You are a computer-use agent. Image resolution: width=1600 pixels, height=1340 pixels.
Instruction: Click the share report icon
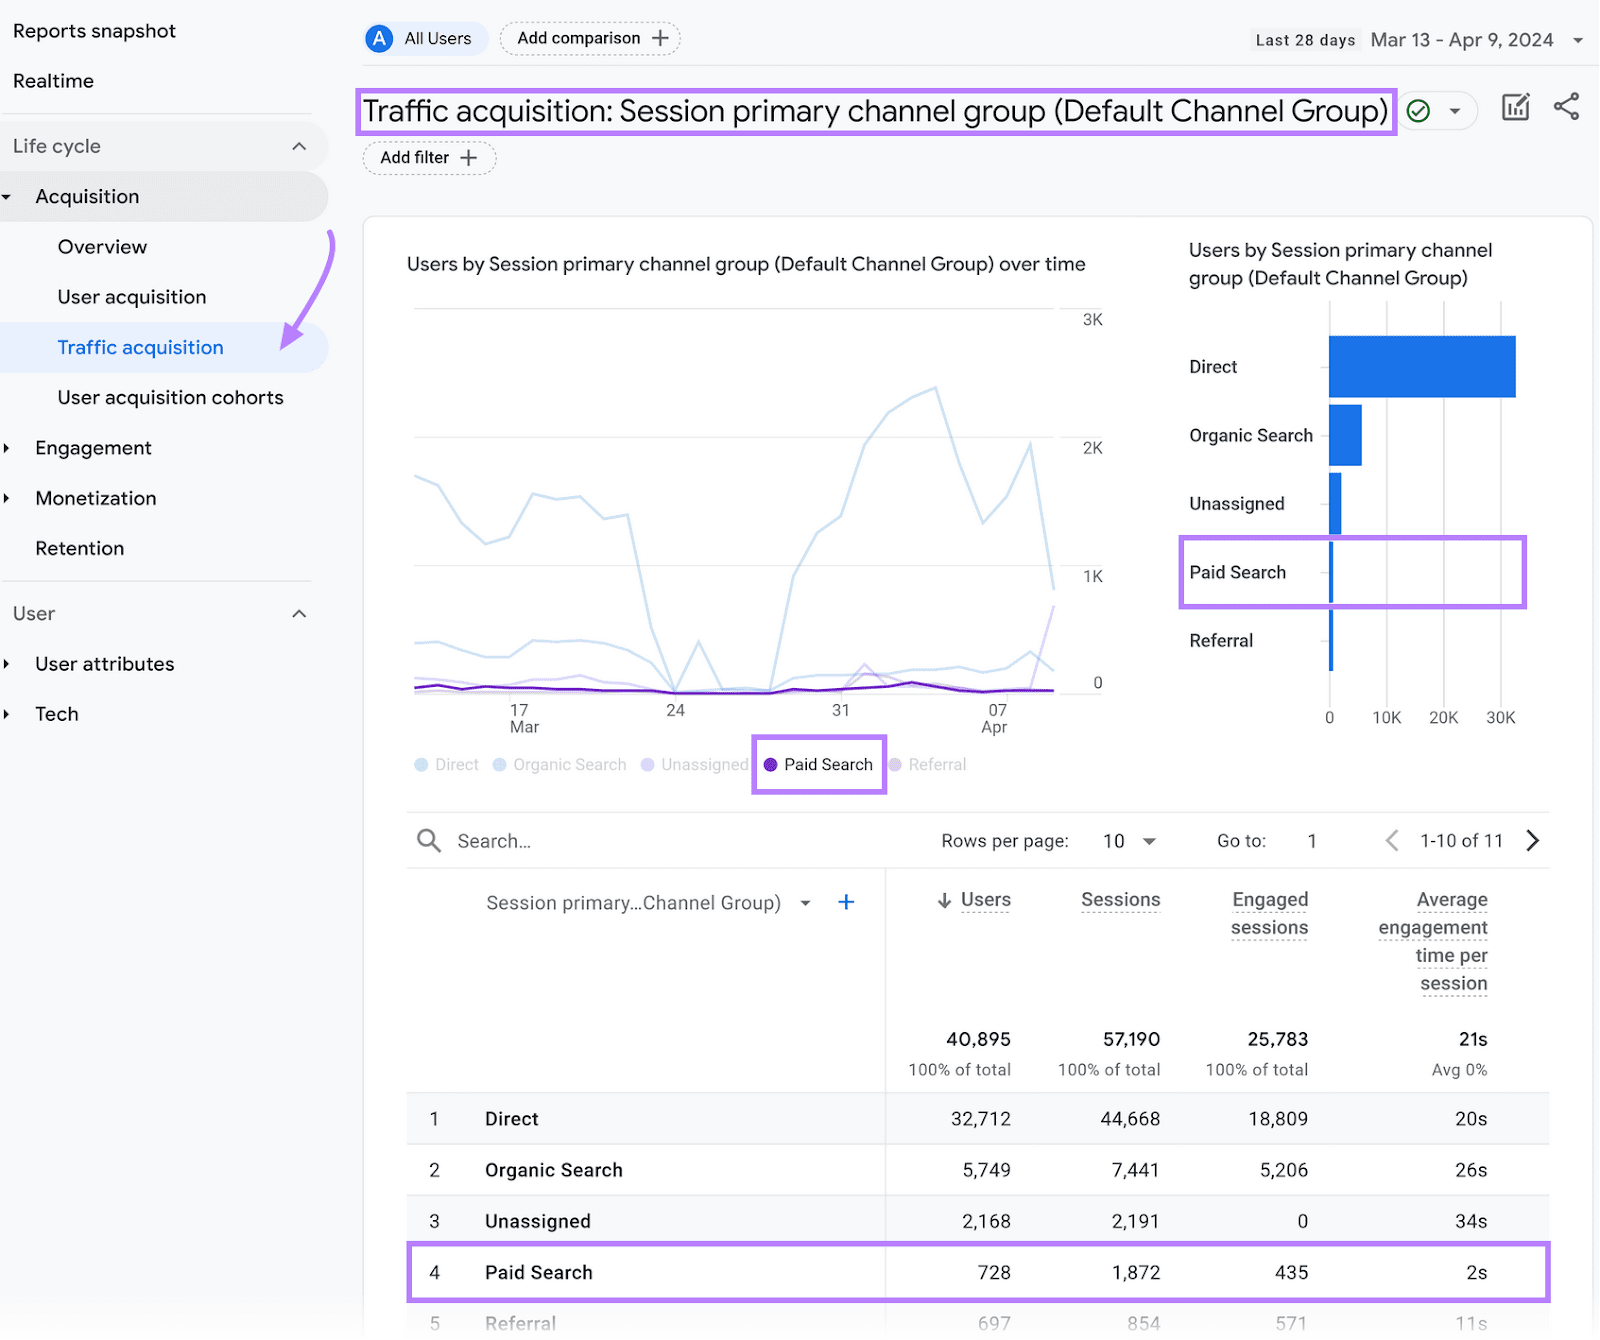(1566, 107)
